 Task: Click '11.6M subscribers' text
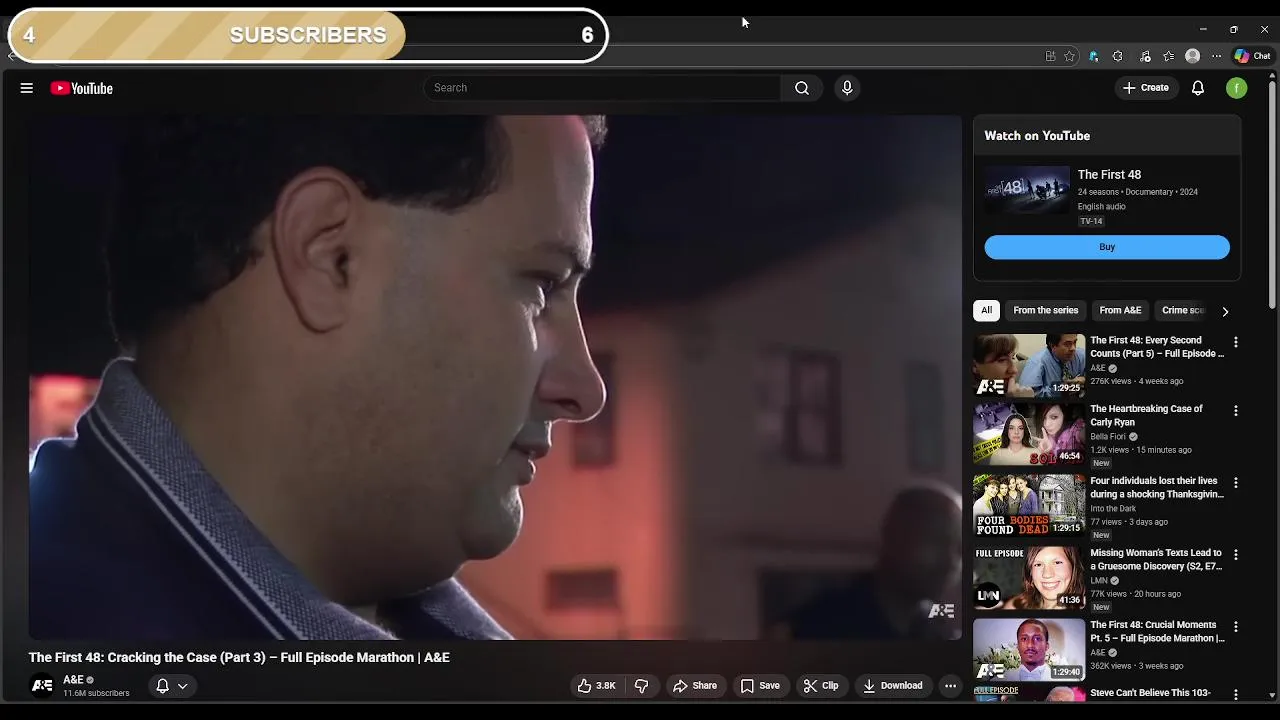point(96,694)
